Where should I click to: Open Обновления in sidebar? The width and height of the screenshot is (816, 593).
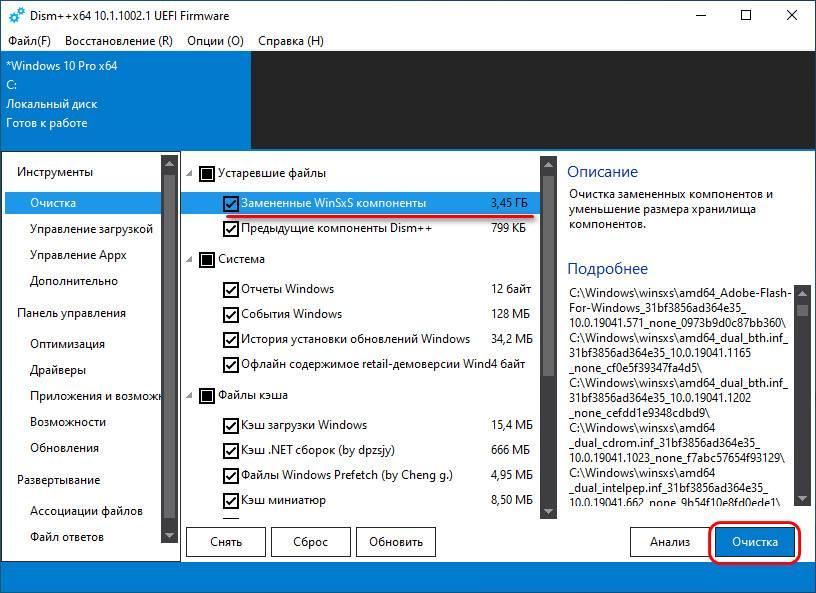click(64, 448)
